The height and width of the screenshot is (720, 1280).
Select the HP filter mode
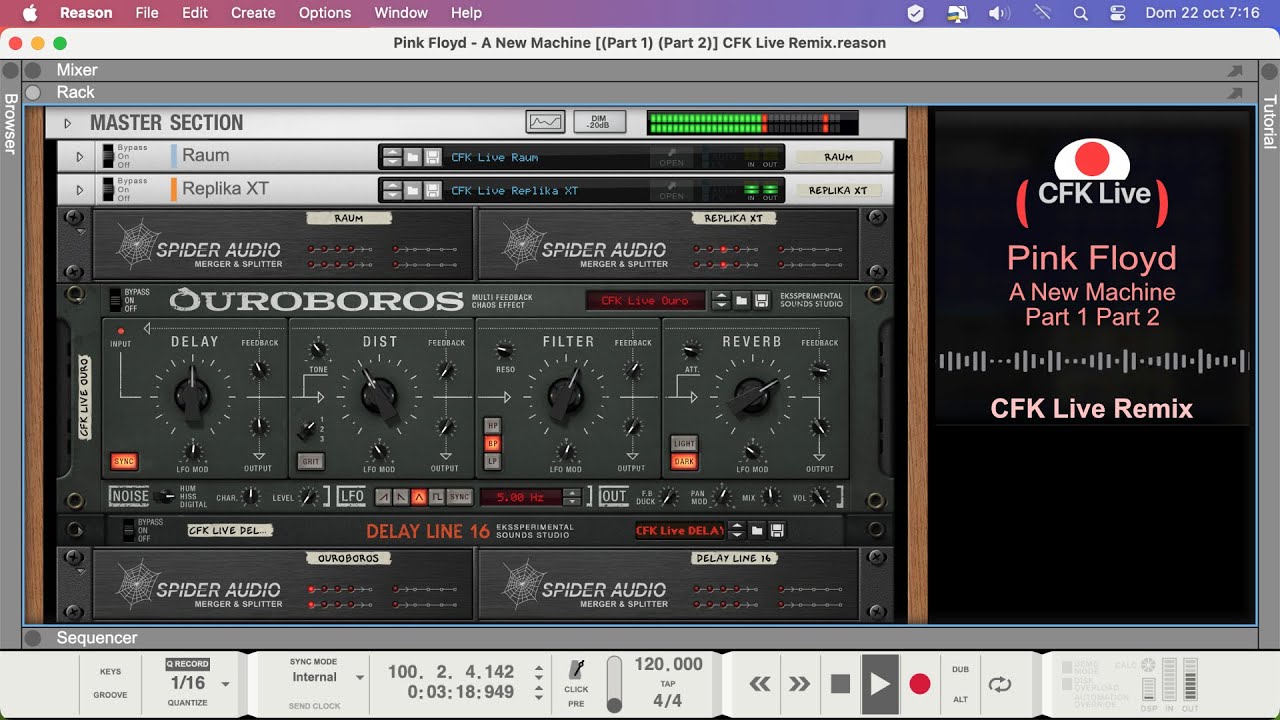click(x=491, y=425)
